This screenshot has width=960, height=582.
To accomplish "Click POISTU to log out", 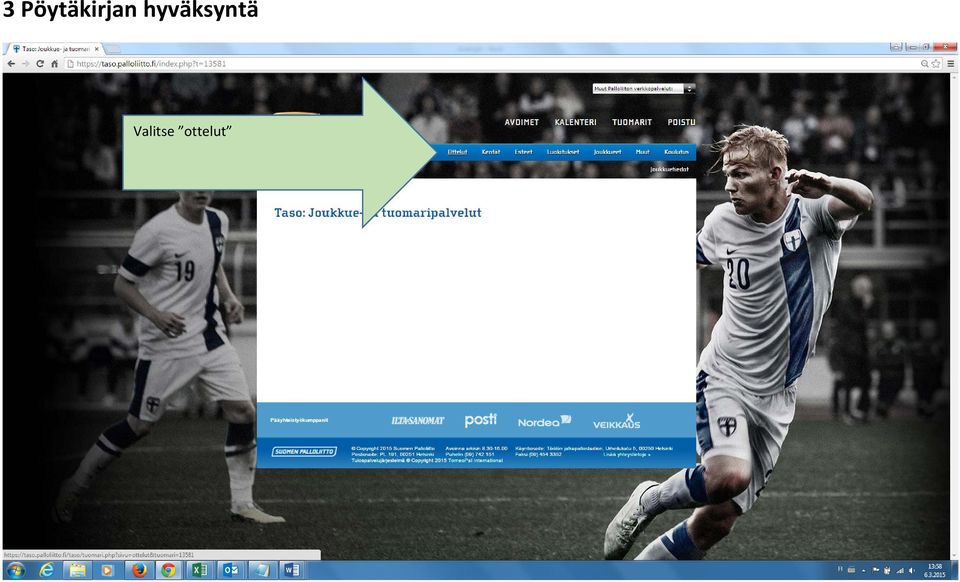I will (x=681, y=122).
